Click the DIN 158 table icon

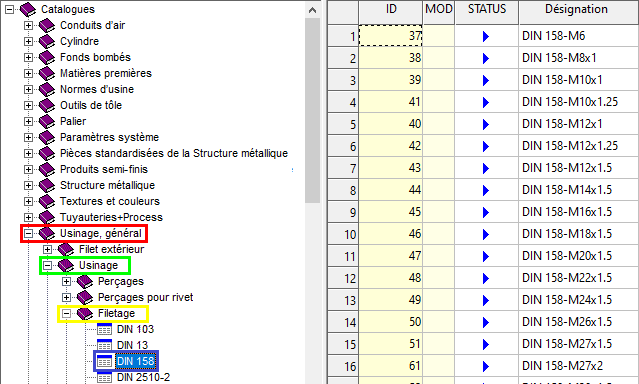104,361
